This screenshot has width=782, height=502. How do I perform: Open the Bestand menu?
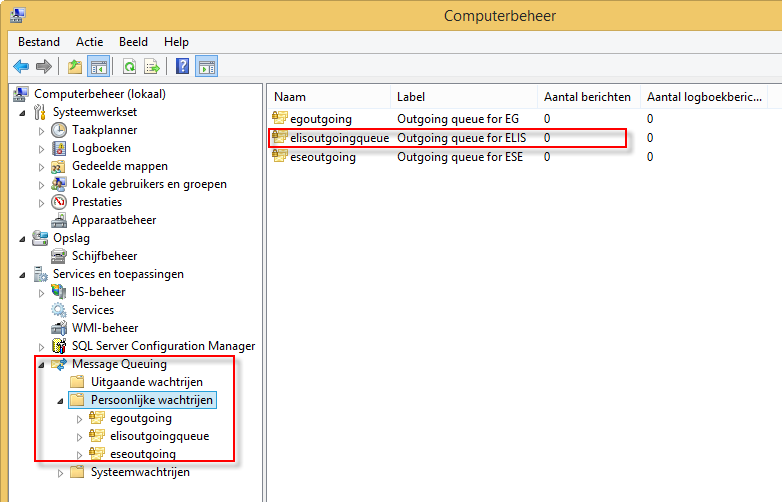click(x=39, y=42)
